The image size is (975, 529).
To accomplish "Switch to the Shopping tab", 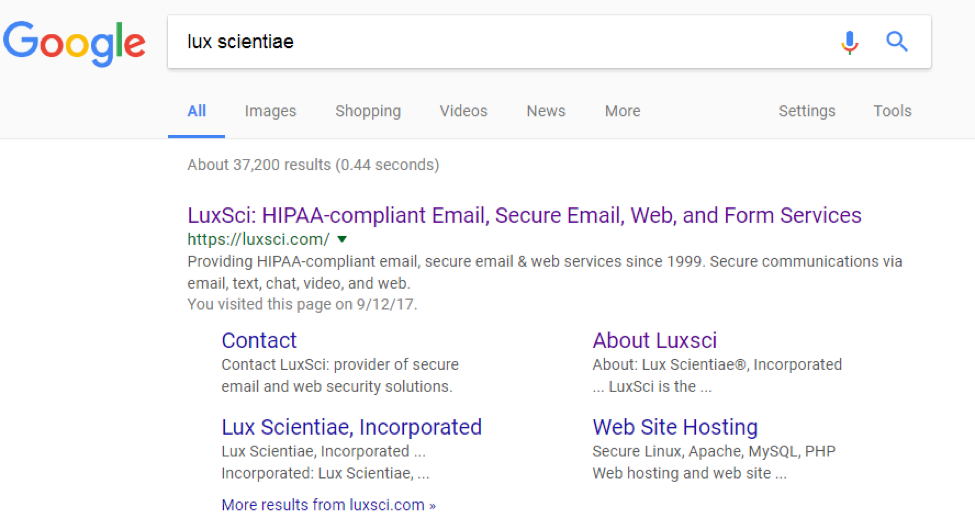I will [x=368, y=111].
